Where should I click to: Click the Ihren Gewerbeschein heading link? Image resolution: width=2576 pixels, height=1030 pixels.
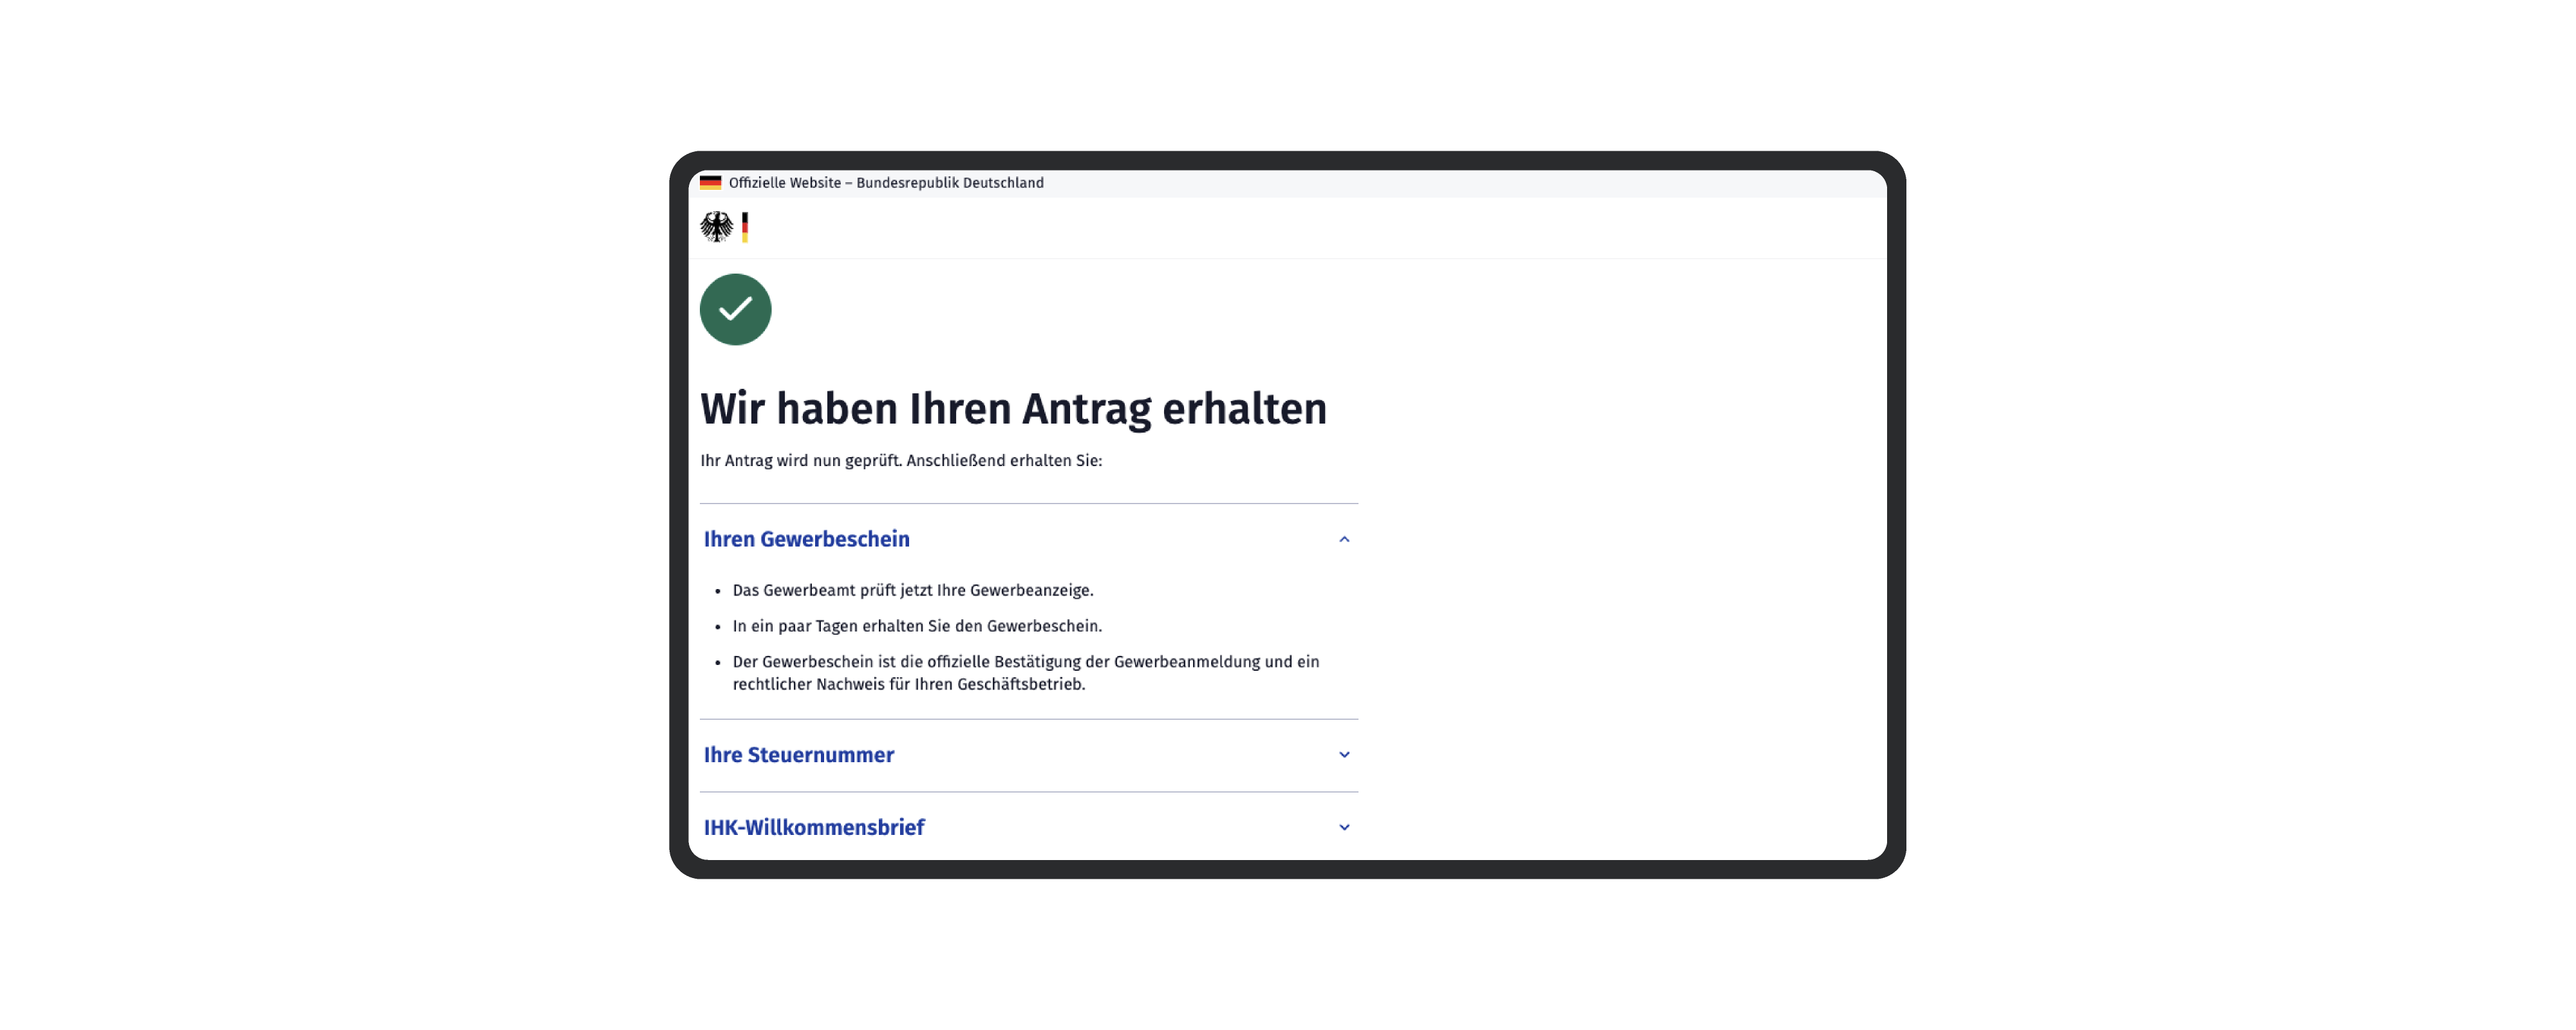806,538
